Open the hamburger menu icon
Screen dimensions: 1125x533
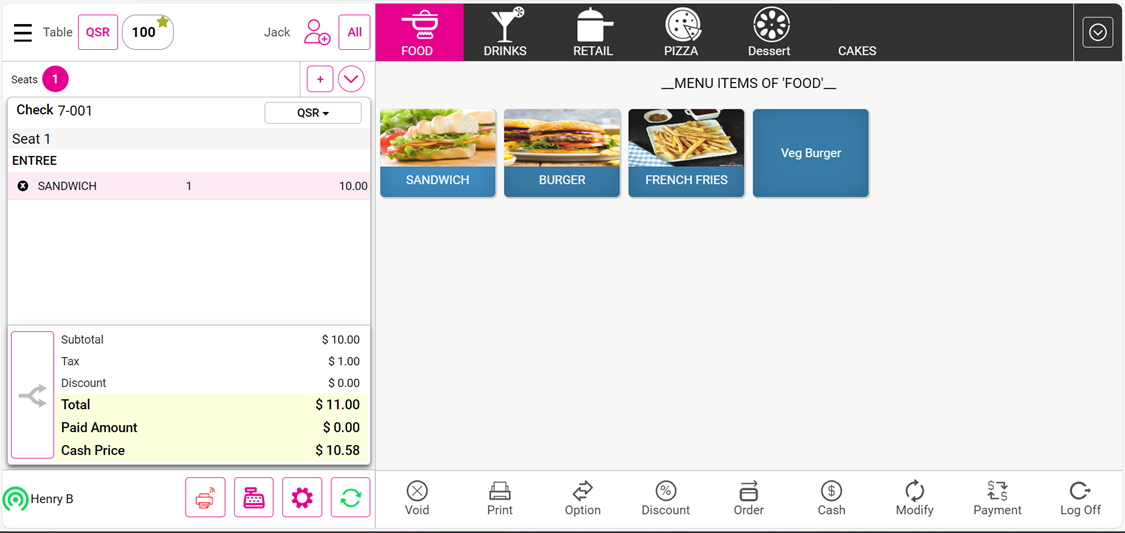coord(23,33)
